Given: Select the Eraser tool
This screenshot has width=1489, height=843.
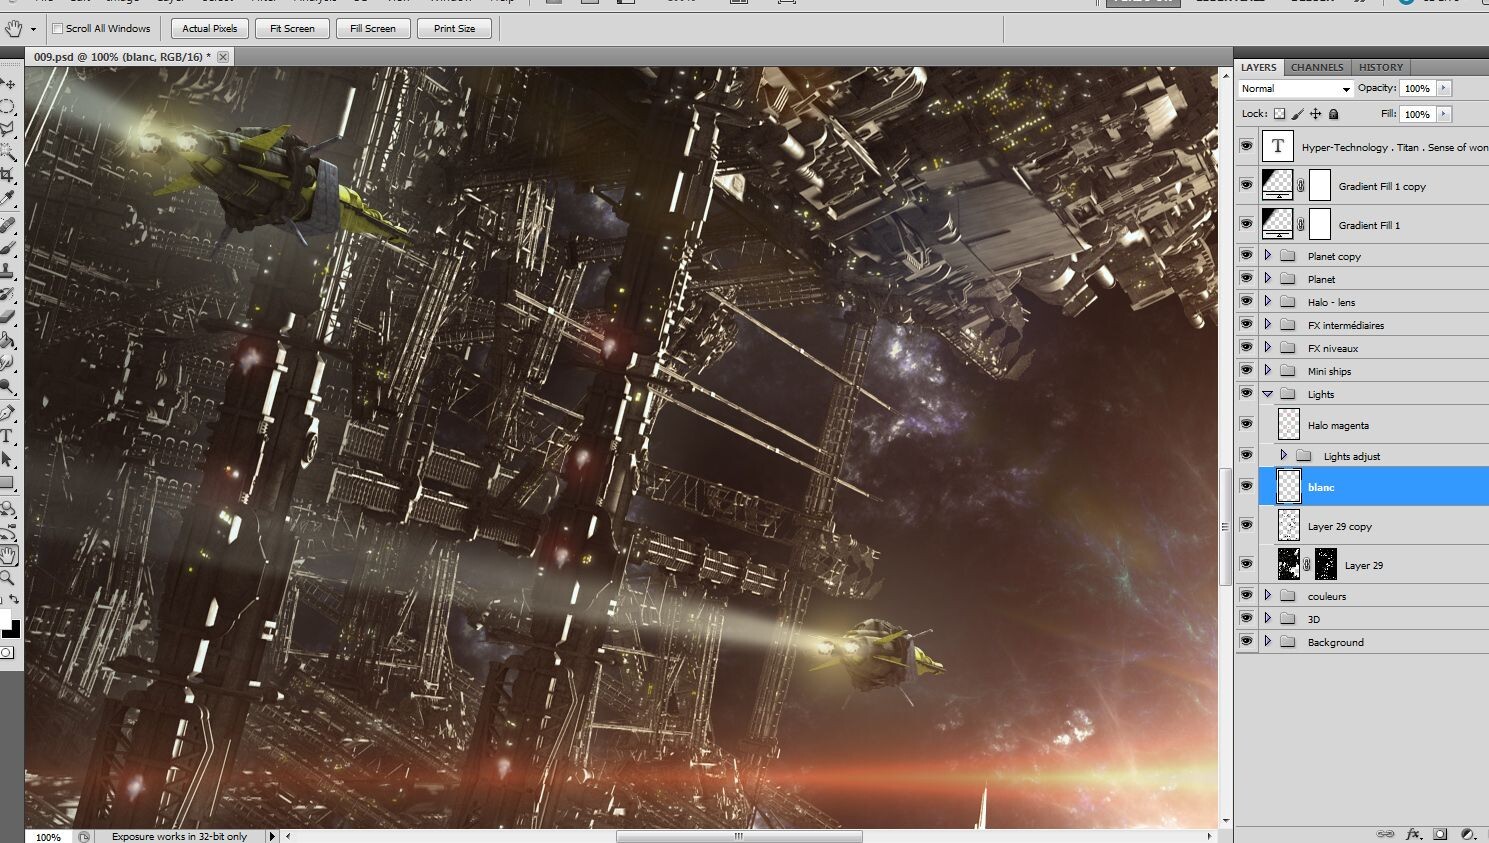Looking at the screenshot, I should pos(8,317).
